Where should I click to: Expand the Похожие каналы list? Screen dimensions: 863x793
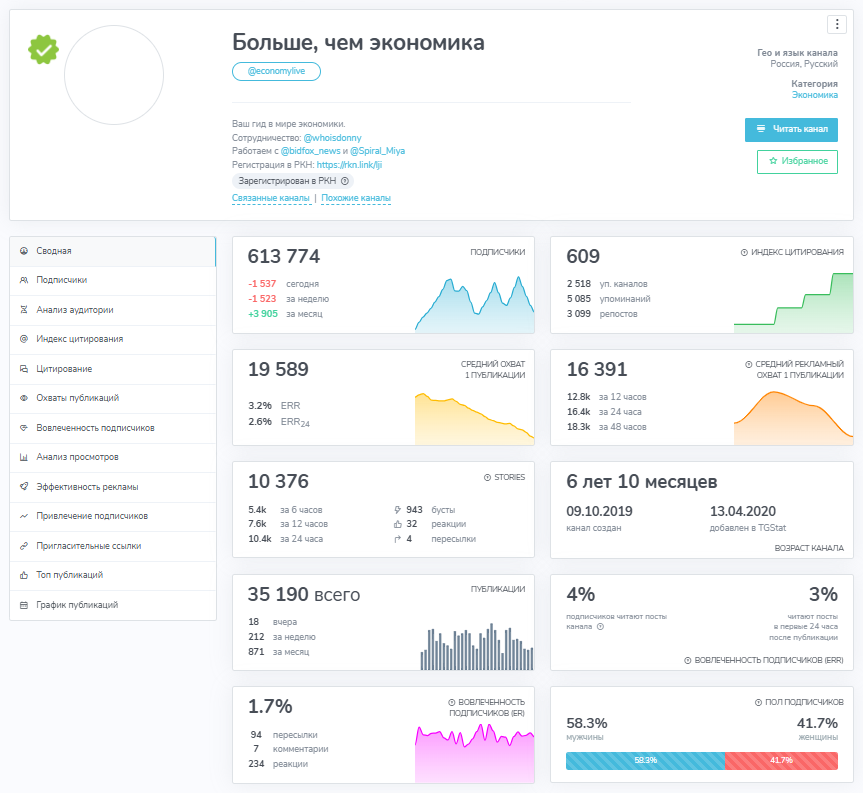tap(356, 198)
